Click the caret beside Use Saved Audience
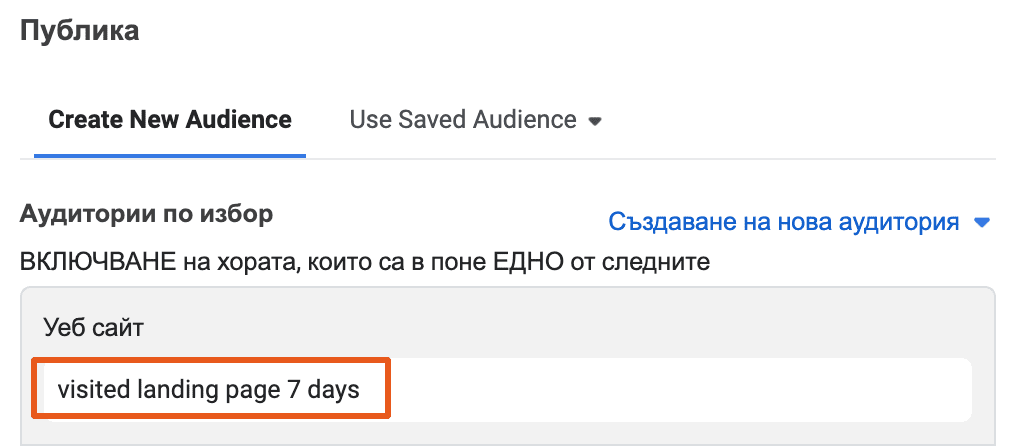This screenshot has width=1010, height=446. point(595,122)
